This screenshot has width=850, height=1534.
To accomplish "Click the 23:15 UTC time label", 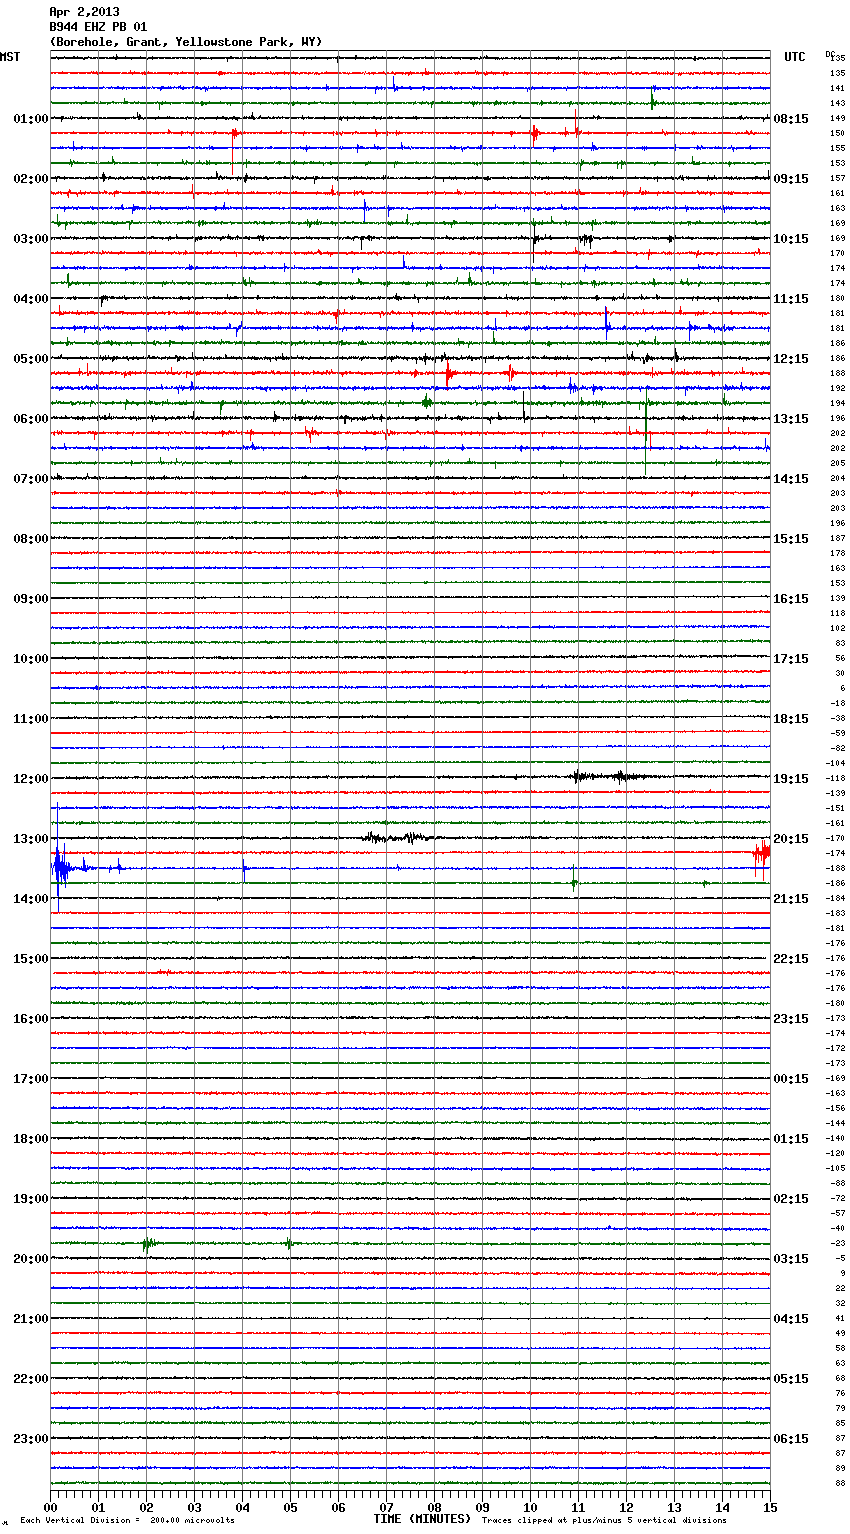I will click(x=791, y=1019).
